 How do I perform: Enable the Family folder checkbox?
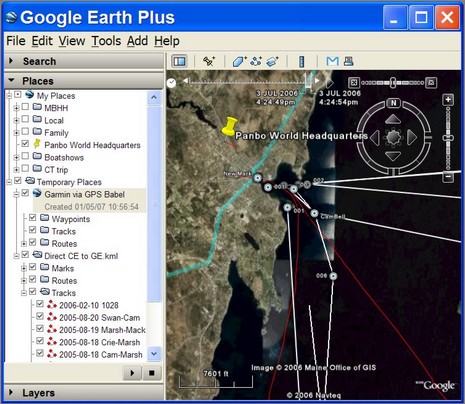25,131
